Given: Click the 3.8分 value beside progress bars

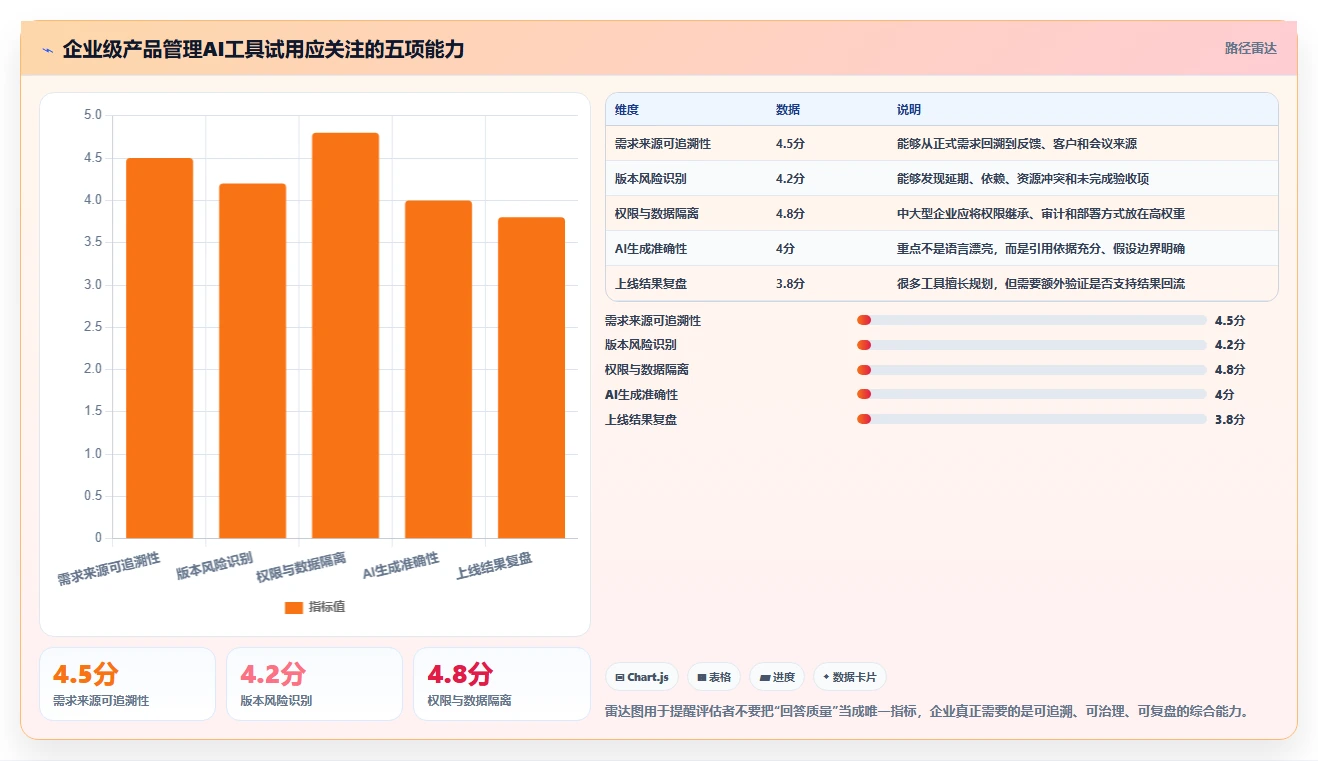Looking at the screenshot, I should click(1230, 420).
